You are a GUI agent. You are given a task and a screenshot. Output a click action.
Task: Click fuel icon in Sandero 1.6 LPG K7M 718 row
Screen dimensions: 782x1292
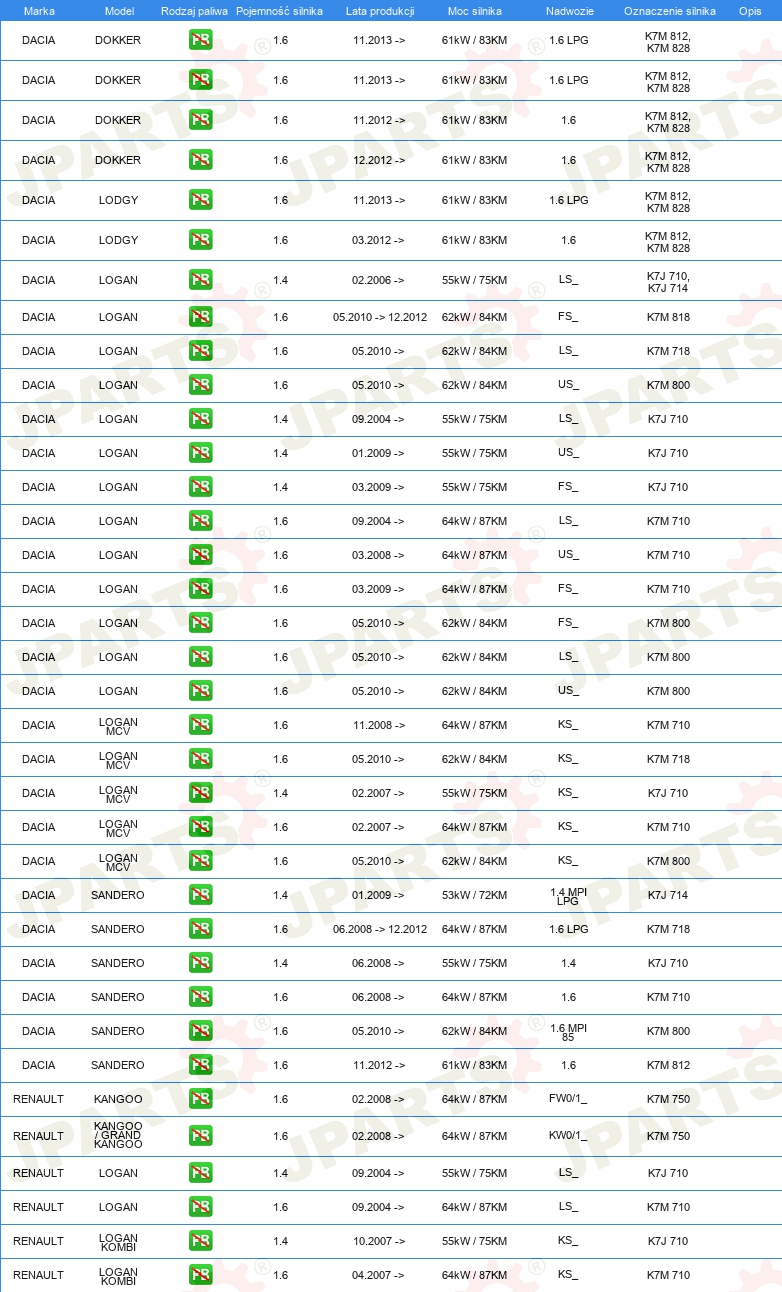(200, 929)
